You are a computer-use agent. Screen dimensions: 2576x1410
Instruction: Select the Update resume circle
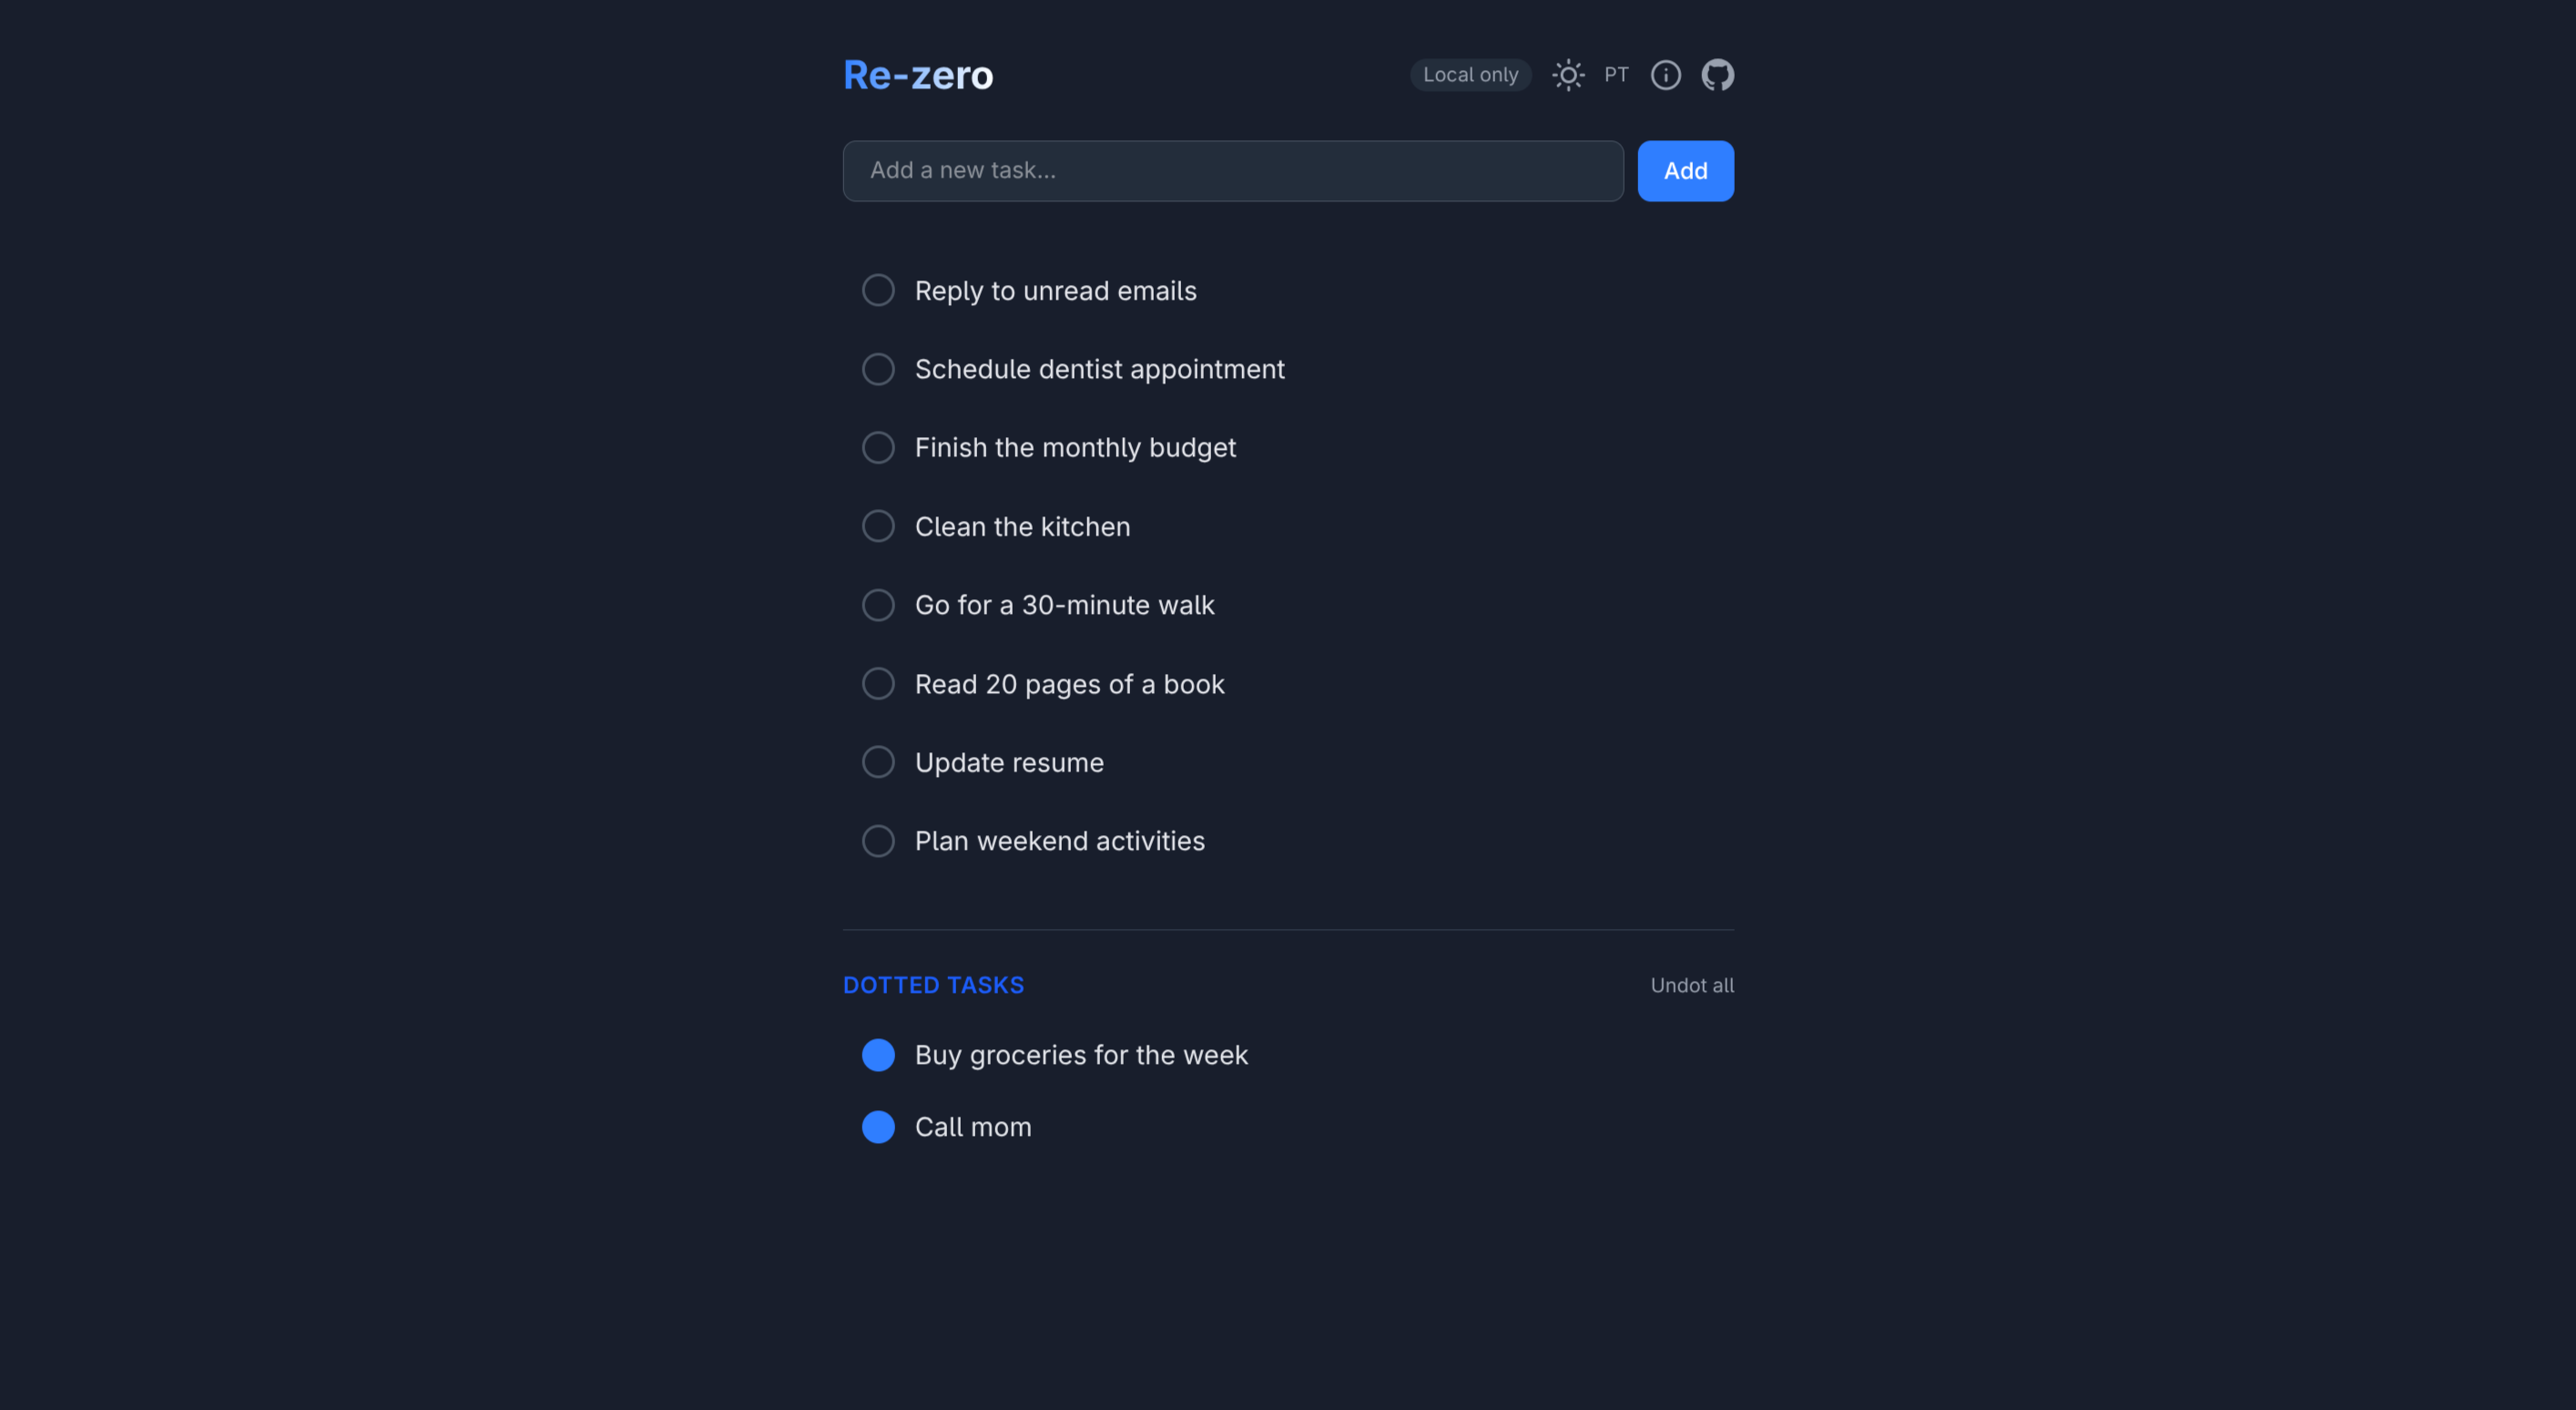878,762
